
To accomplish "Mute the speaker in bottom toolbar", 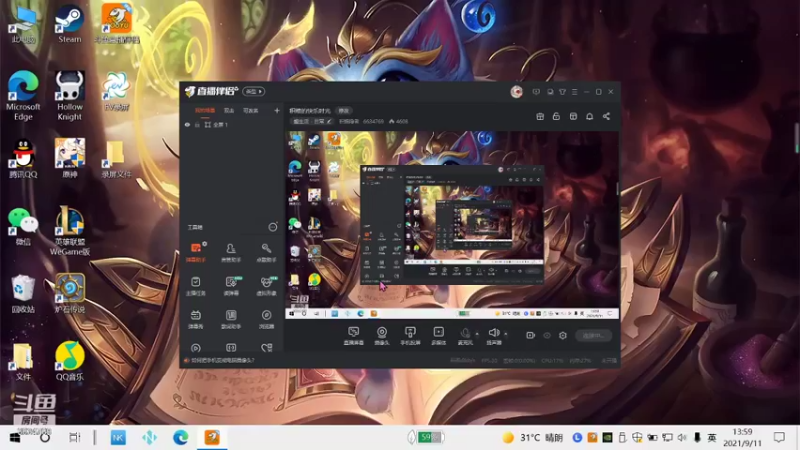I will (494, 336).
